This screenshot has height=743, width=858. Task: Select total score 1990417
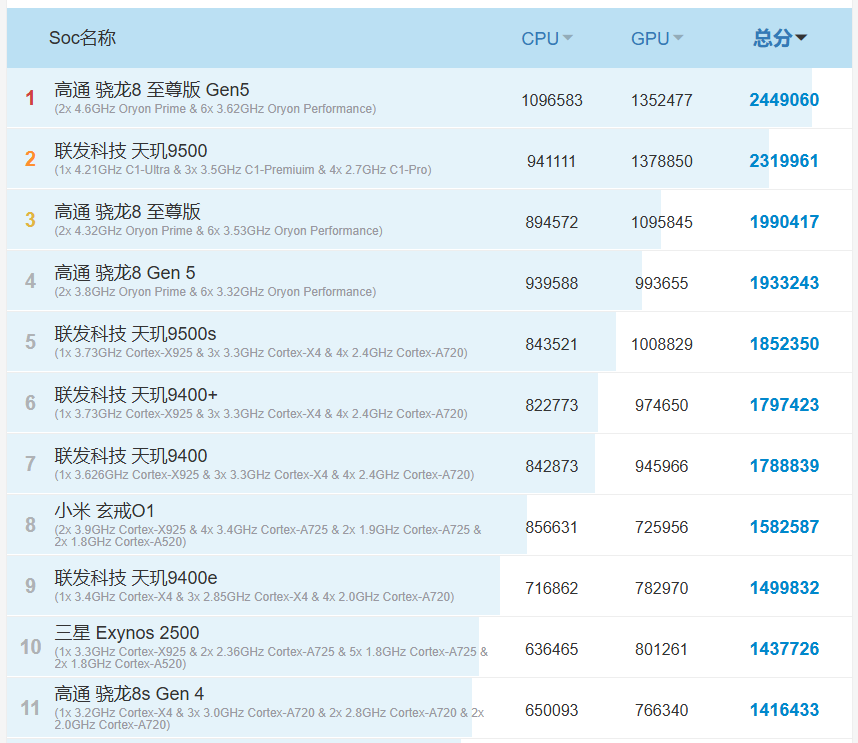(x=784, y=222)
